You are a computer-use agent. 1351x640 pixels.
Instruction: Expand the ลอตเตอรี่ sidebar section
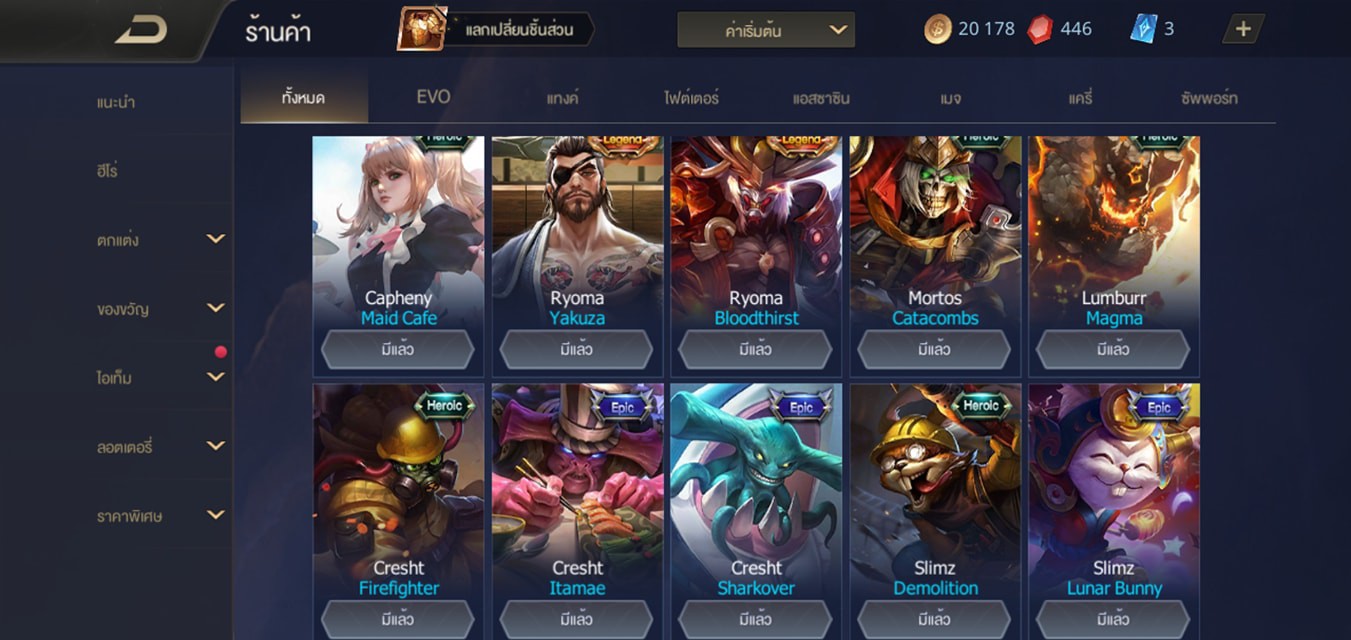pyautogui.click(x=215, y=446)
